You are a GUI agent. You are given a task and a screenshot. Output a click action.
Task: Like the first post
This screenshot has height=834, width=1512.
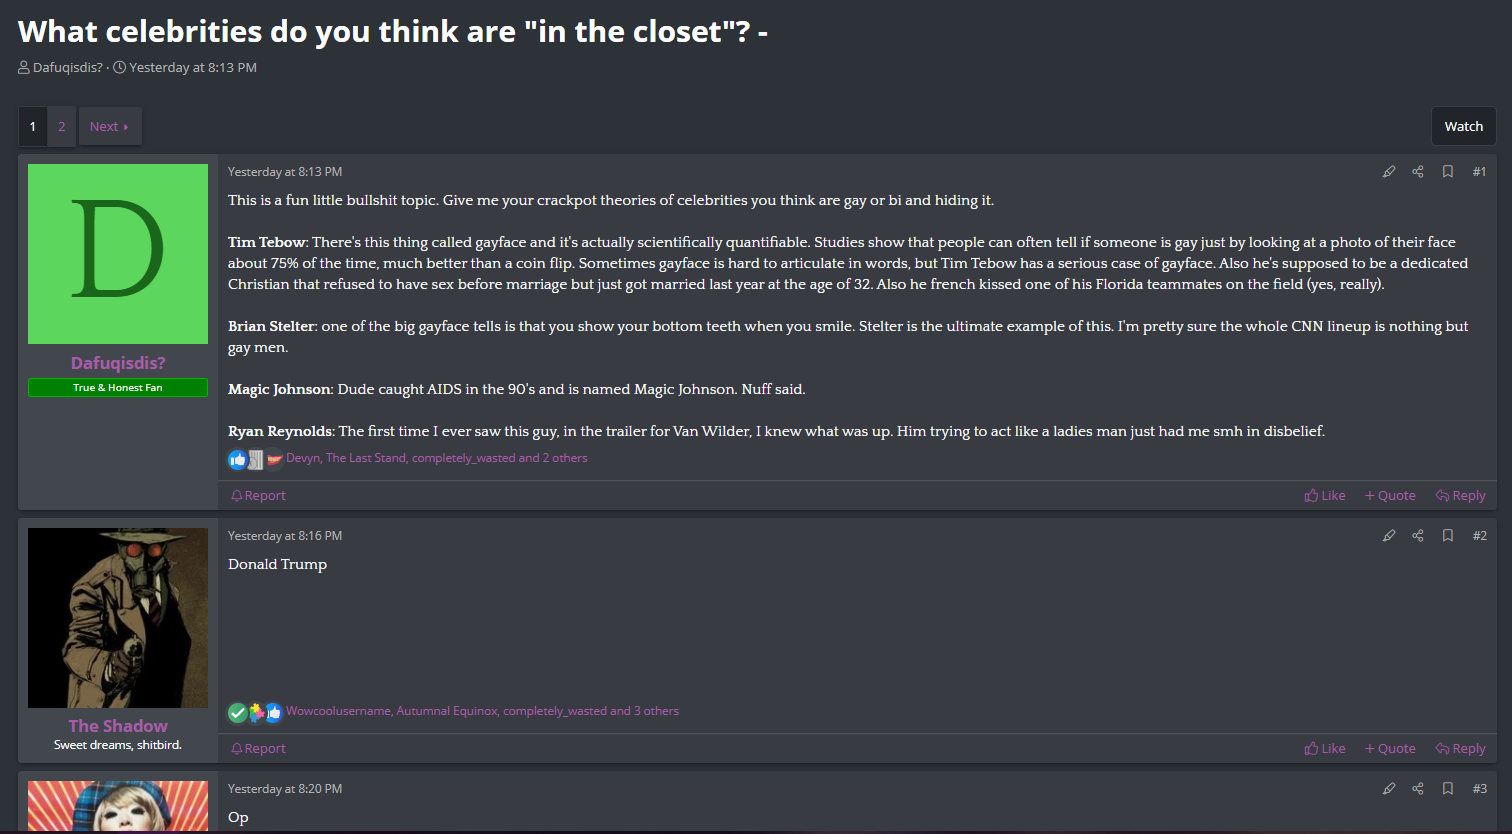coord(1325,496)
